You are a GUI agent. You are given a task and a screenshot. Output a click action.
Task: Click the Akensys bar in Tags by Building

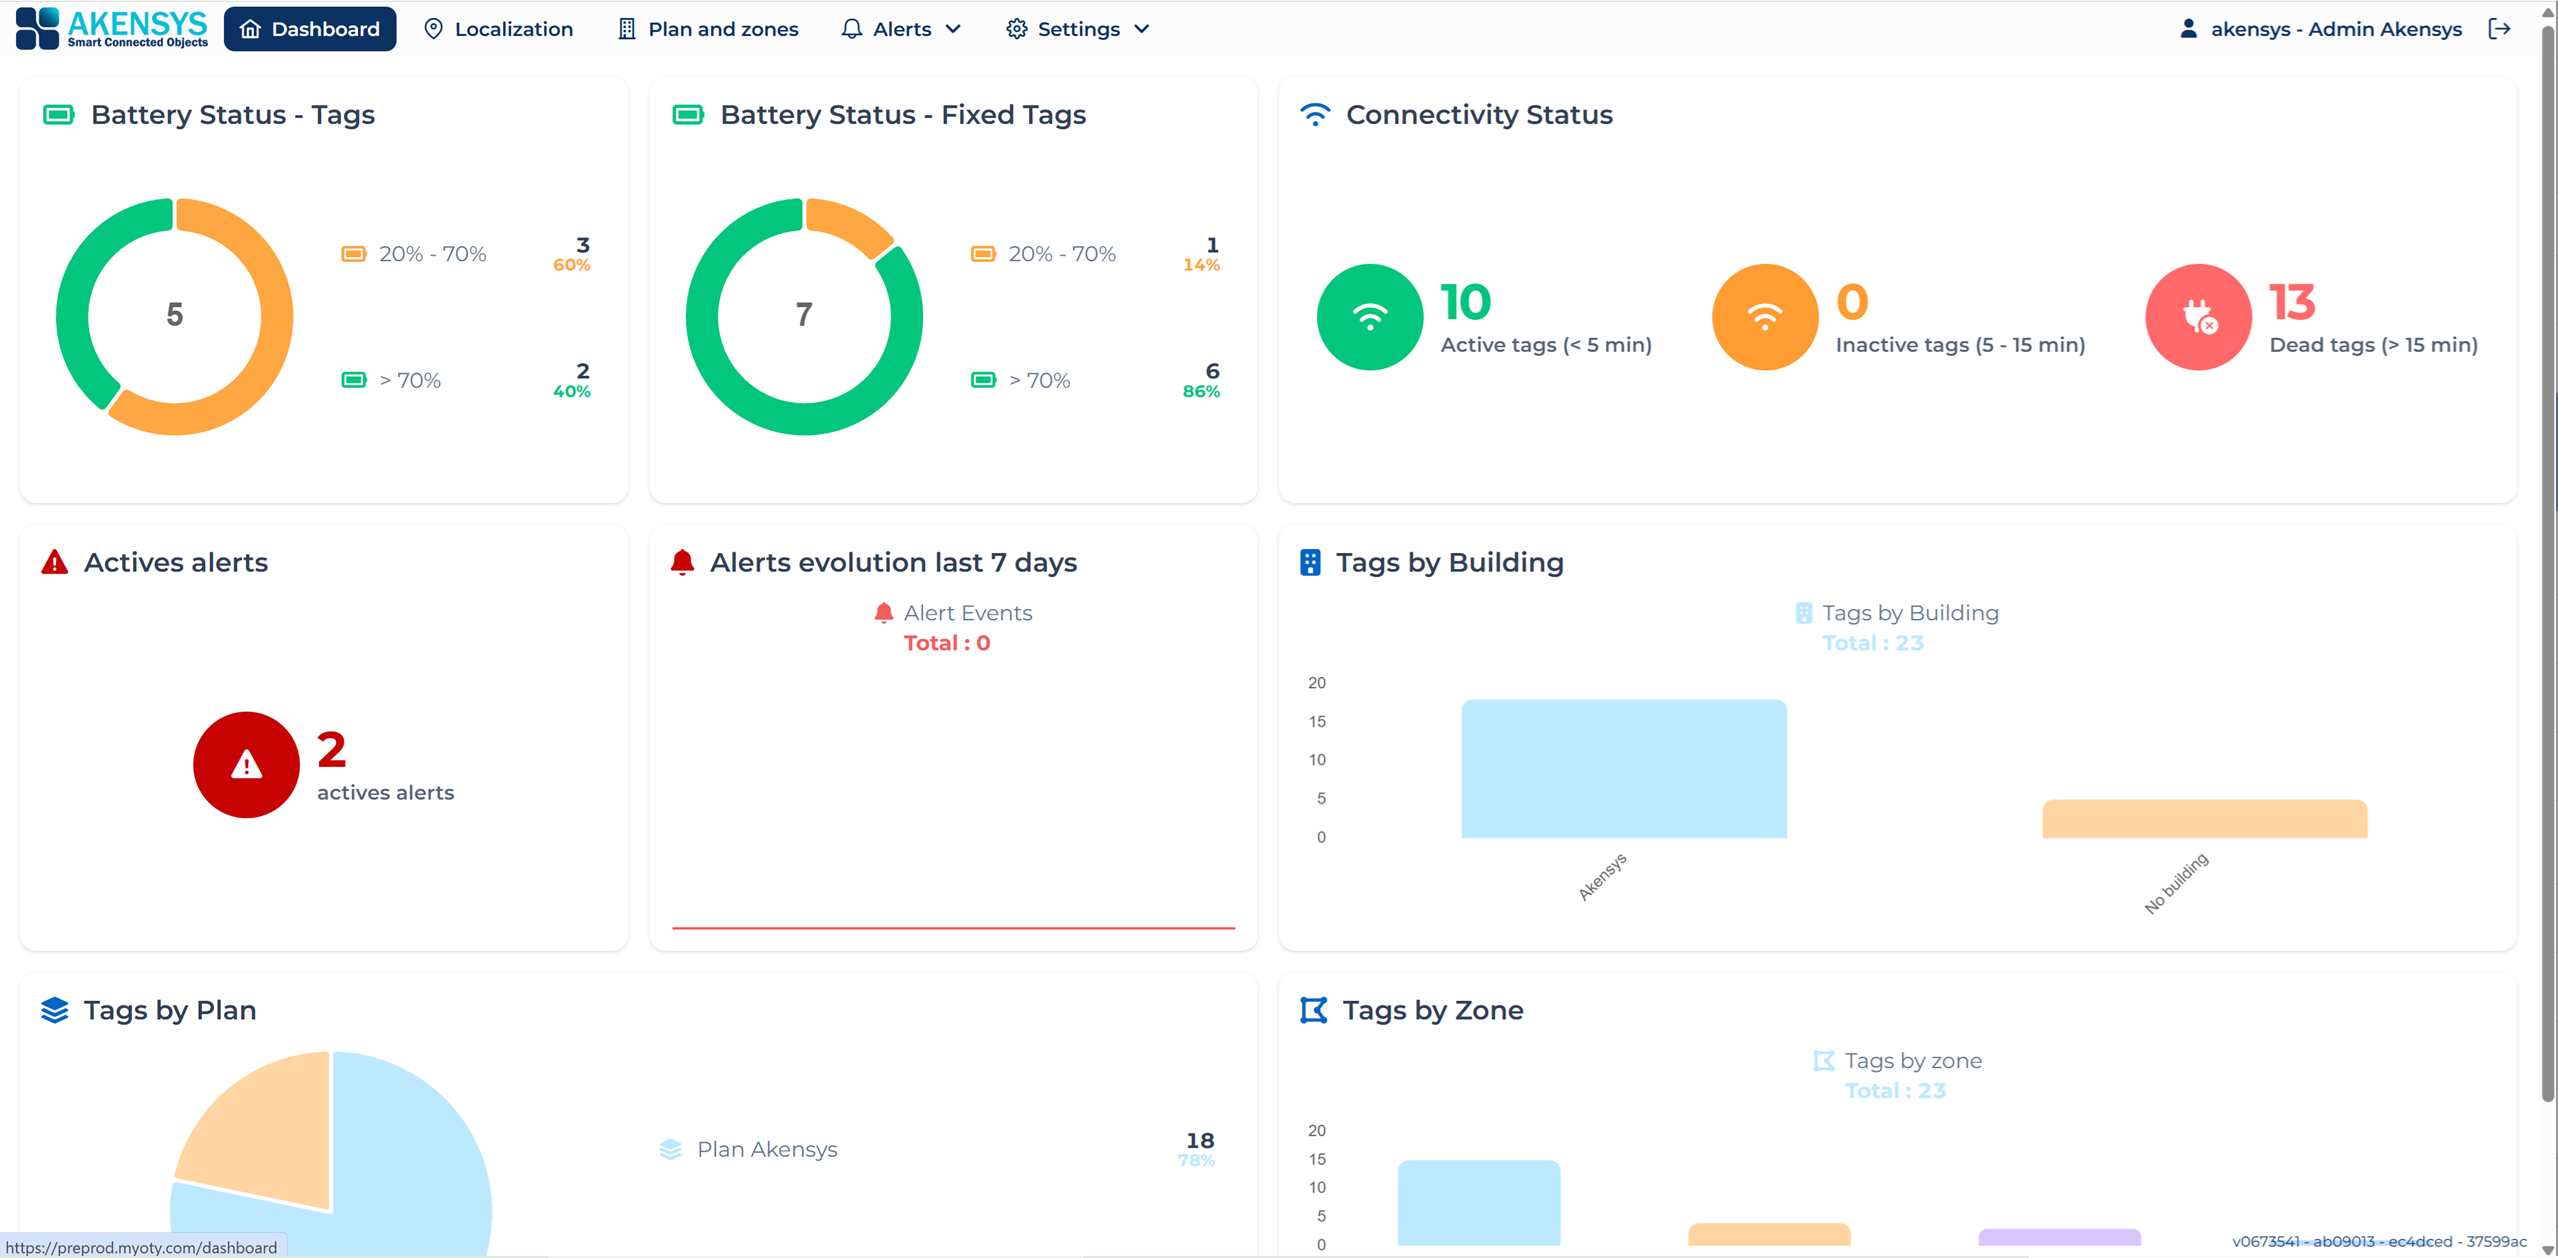[1624, 769]
